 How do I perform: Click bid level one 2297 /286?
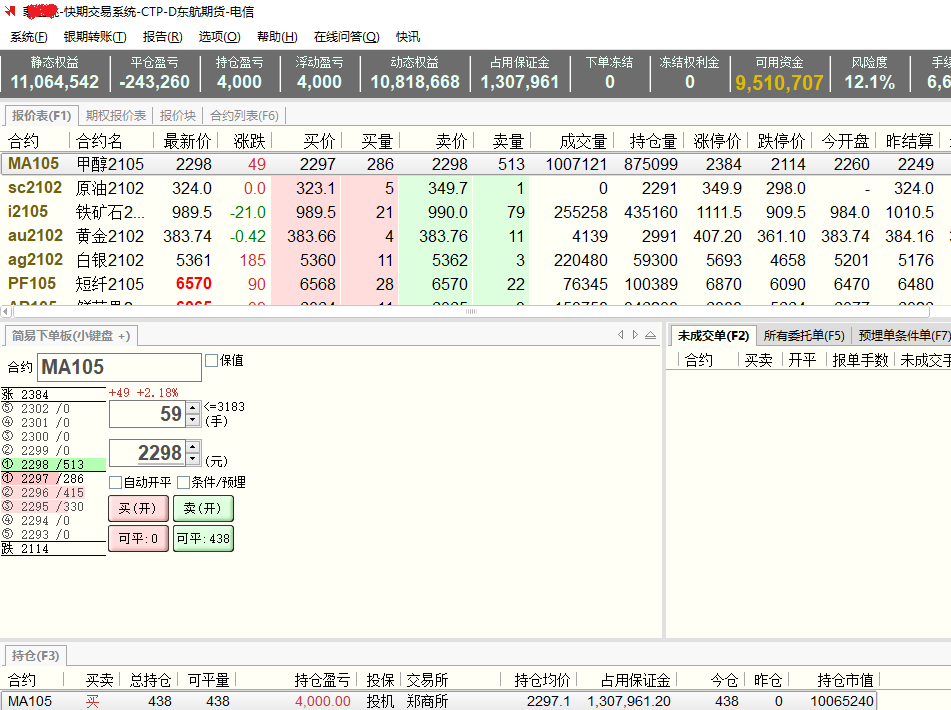click(x=53, y=478)
